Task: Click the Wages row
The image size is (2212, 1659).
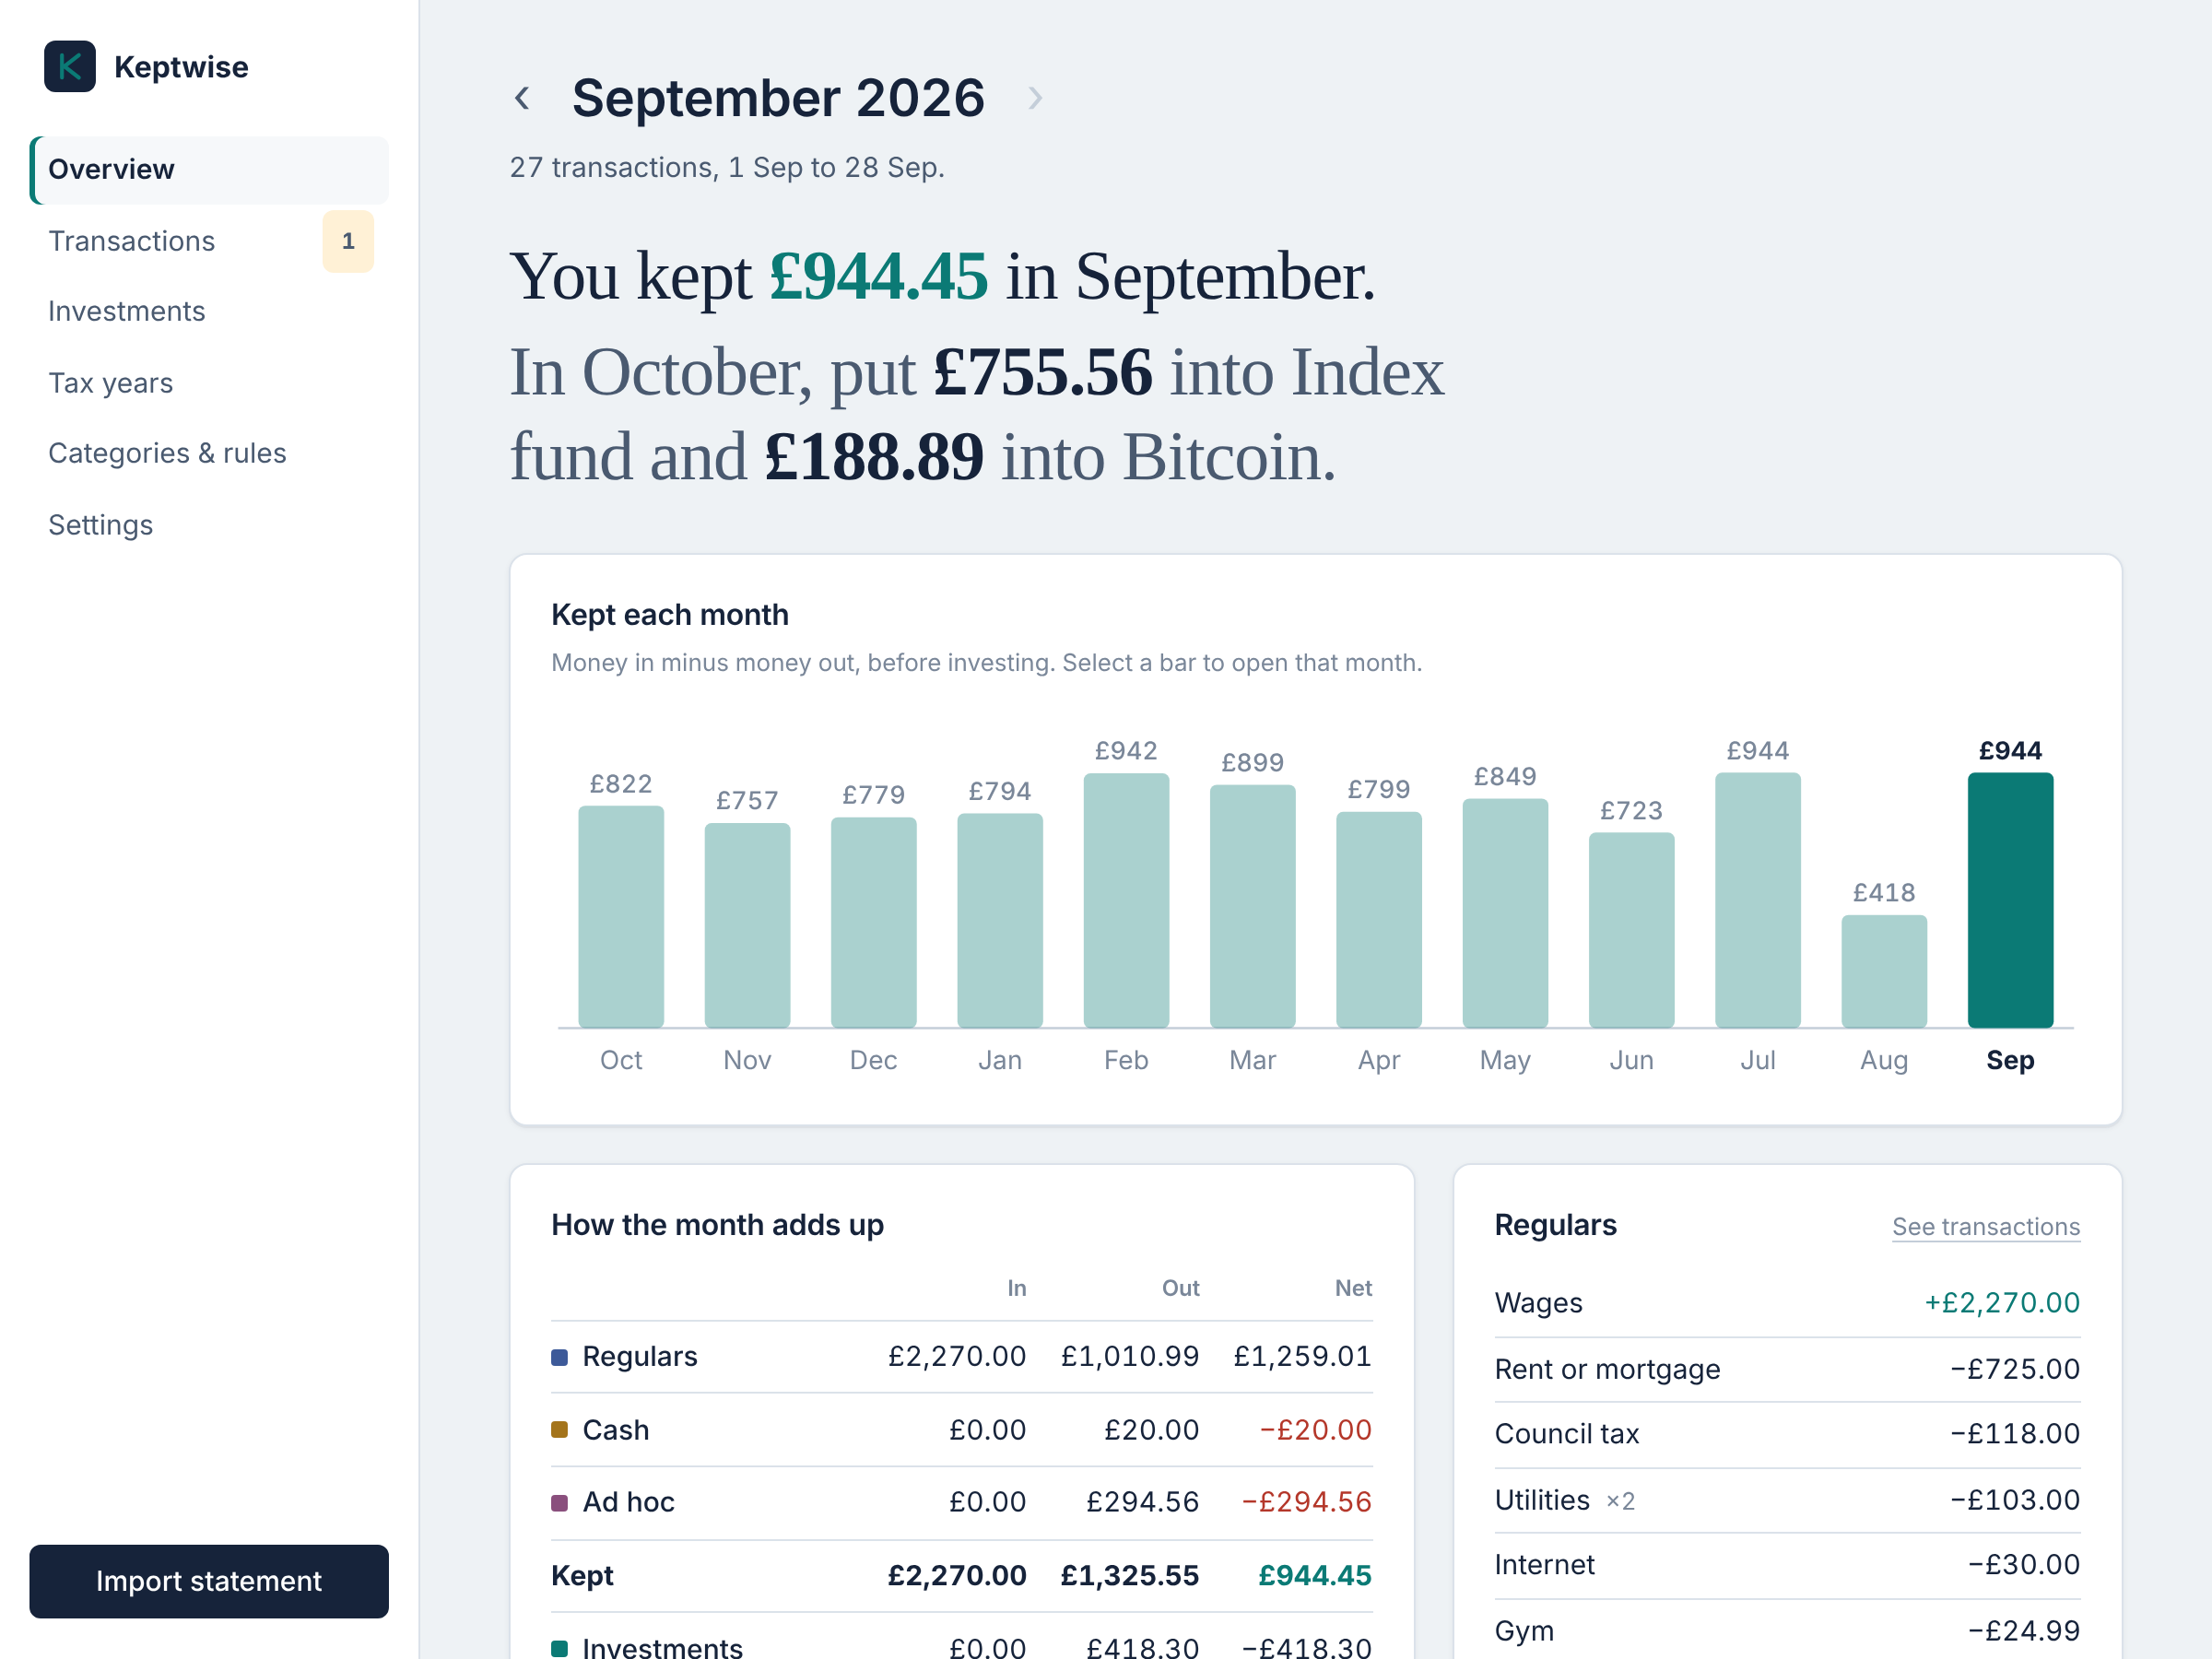Action: 1787,1304
